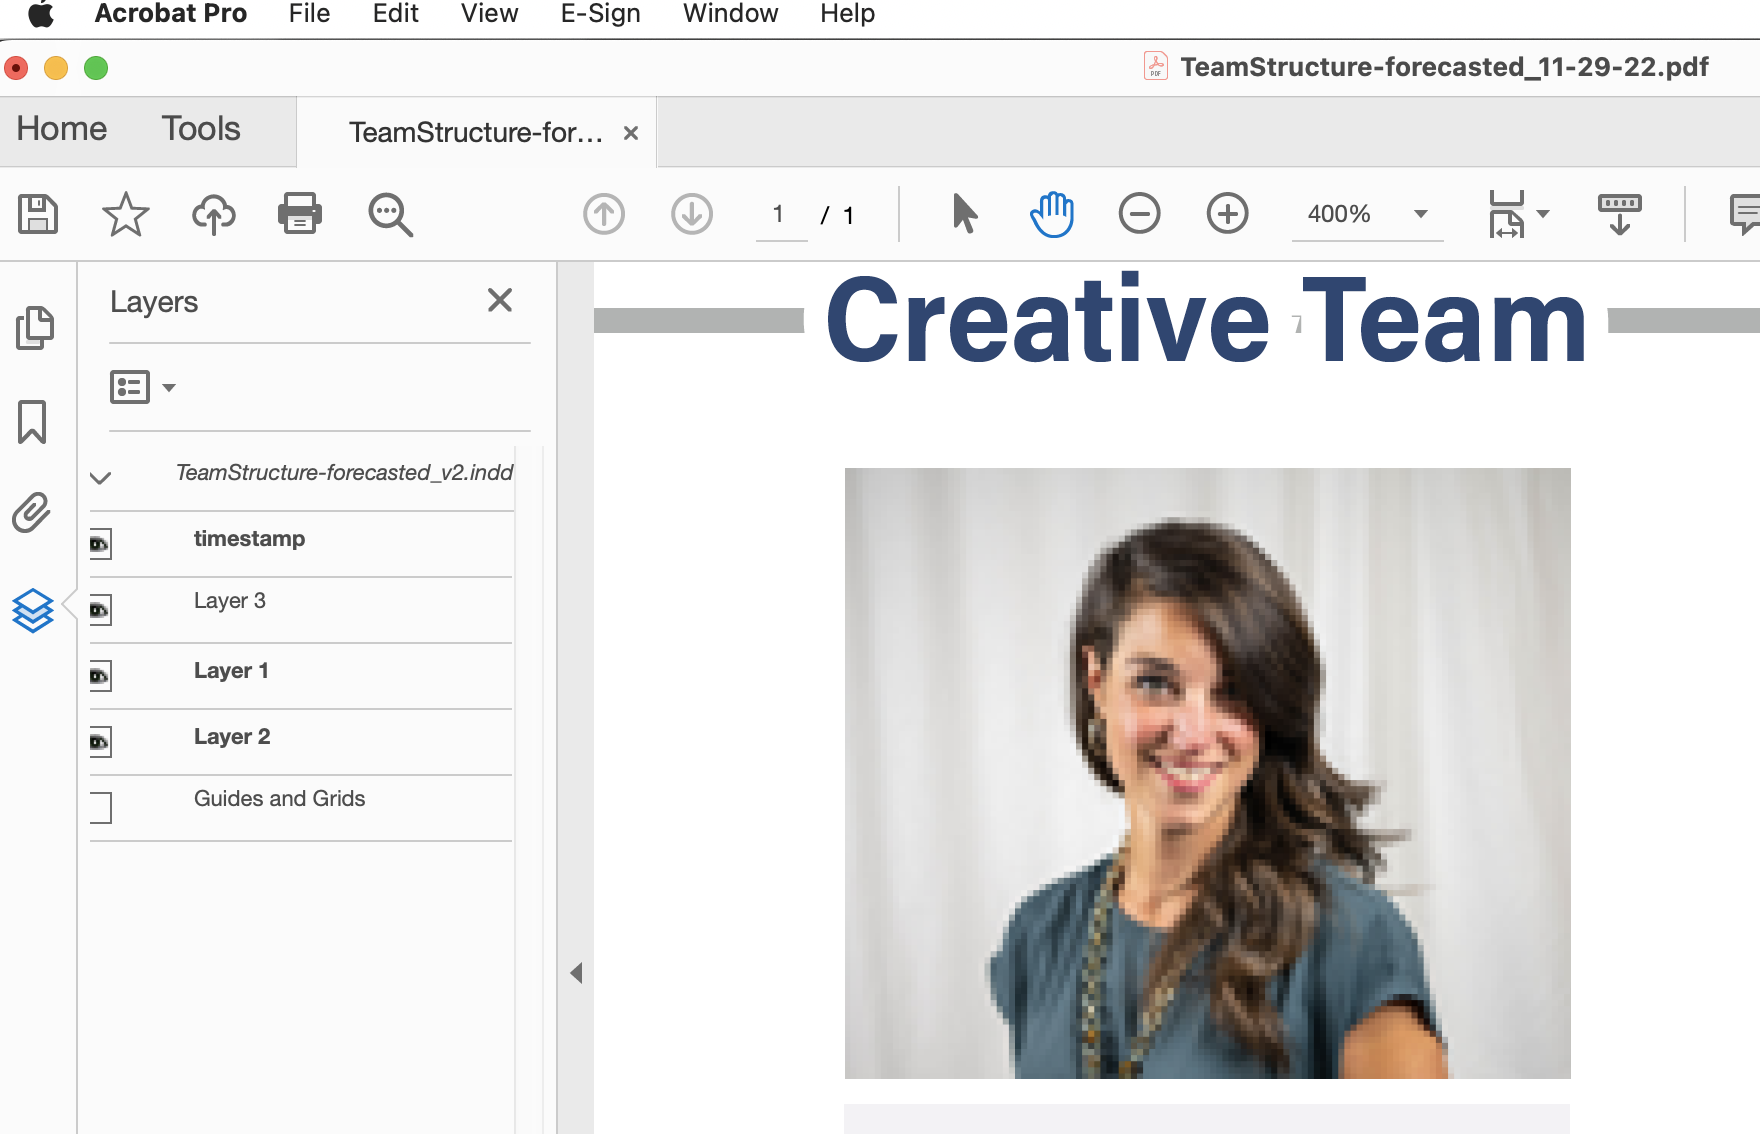1760x1134 pixels.
Task: Toggle visibility of Layer 3
Action: point(100,610)
